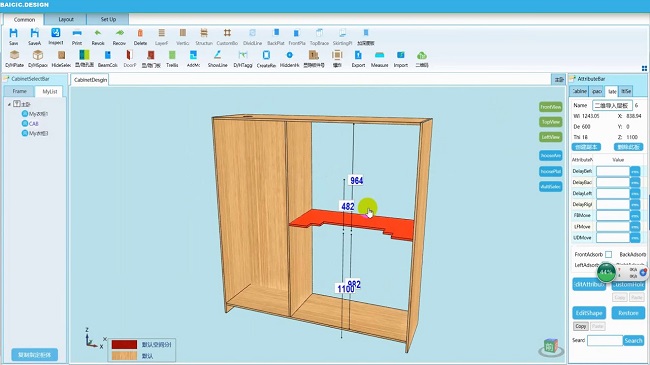
Task: Select the CAB item in tree
Action: pos(34,124)
